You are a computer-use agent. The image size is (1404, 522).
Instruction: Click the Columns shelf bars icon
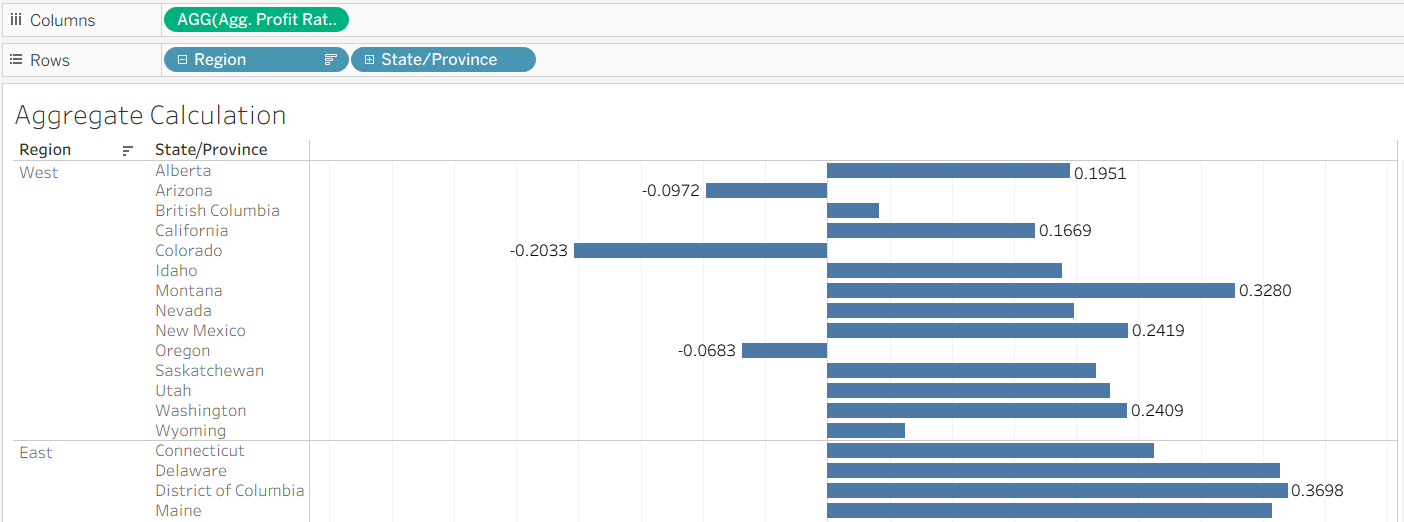(15, 20)
